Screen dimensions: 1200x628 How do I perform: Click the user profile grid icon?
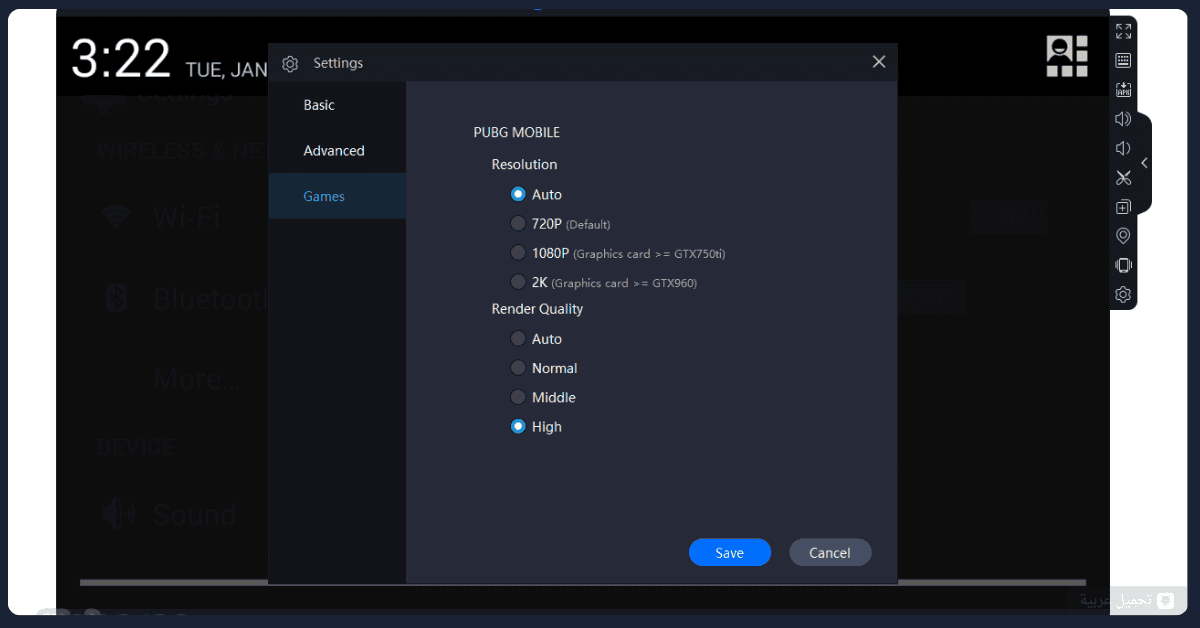(1067, 56)
